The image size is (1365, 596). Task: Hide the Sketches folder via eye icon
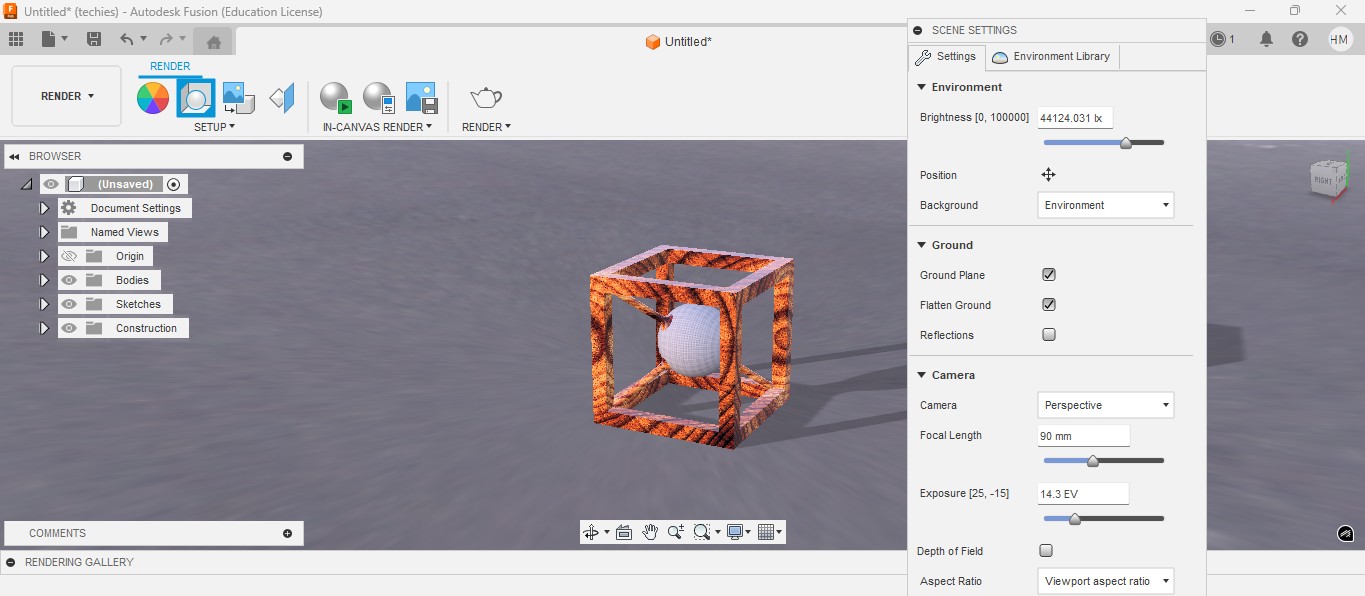[x=69, y=304]
